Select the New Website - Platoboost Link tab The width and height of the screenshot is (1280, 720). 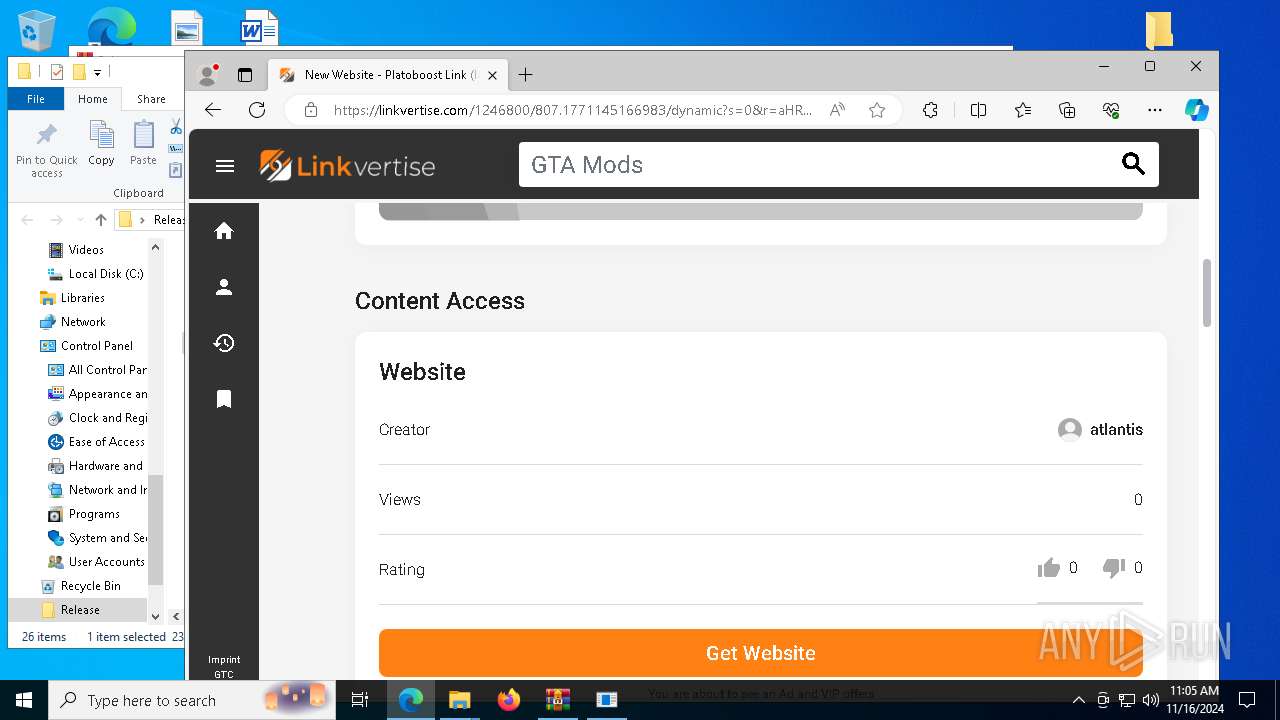tap(388, 75)
